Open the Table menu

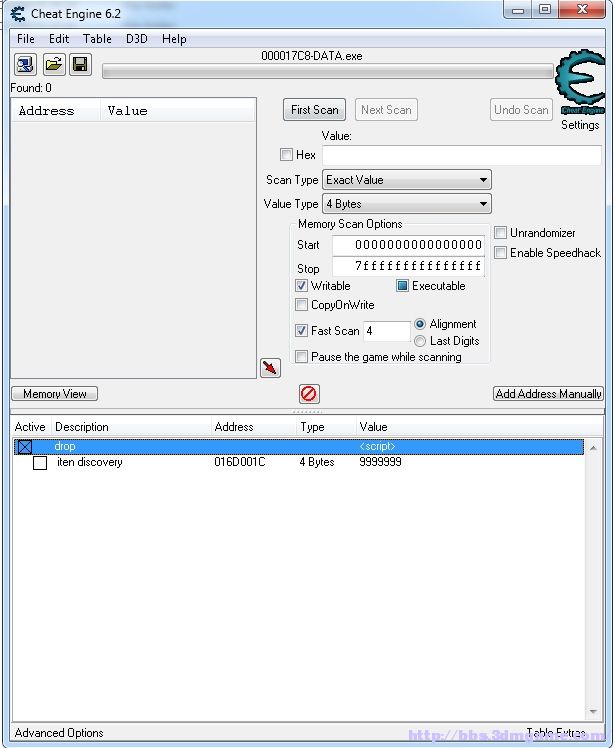[x=97, y=39]
